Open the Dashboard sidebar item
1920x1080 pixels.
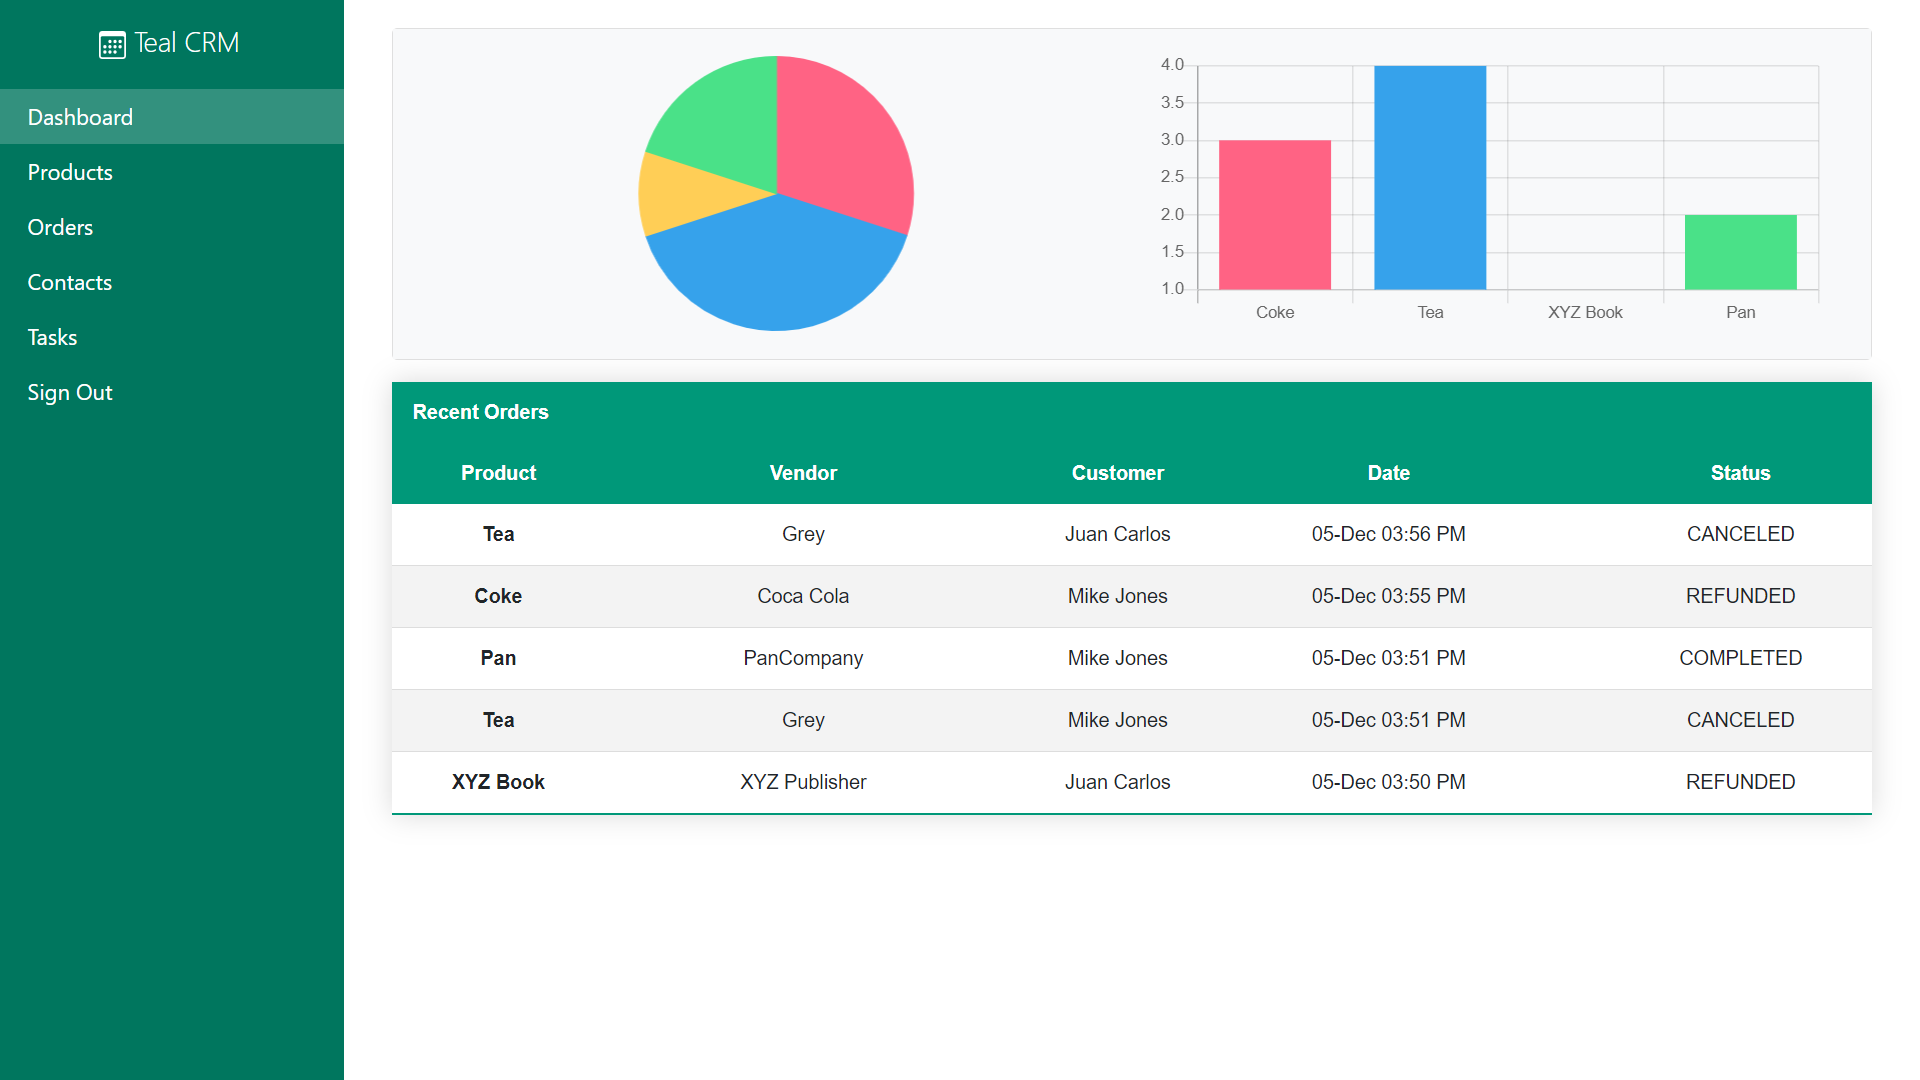pos(80,117)
